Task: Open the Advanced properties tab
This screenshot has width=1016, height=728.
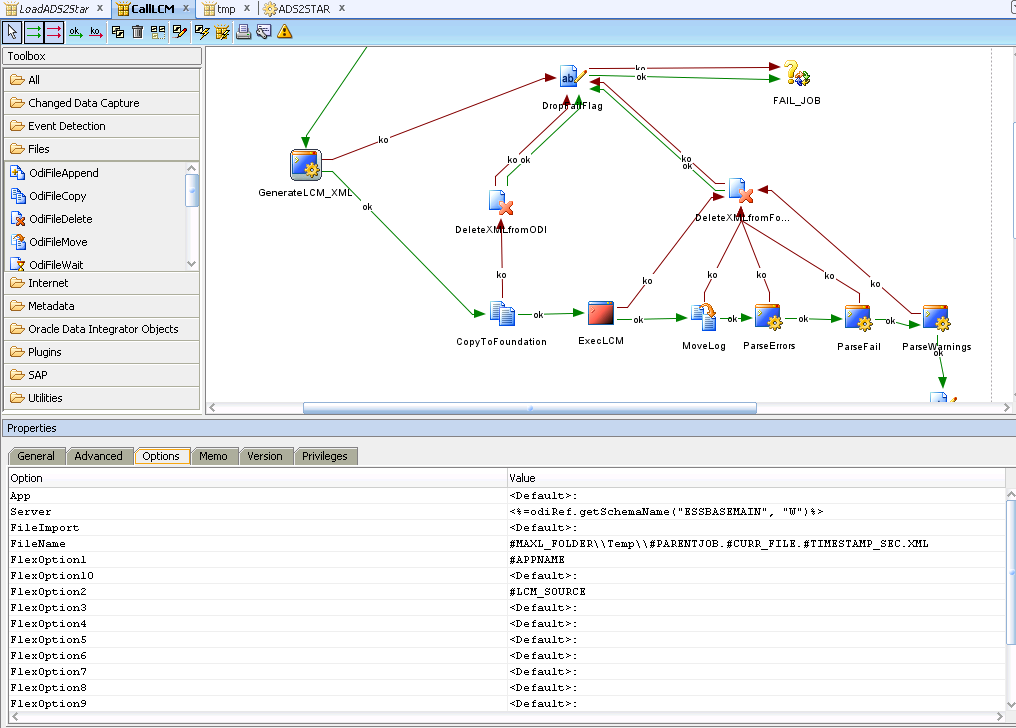Action: [x=98, y=456]
